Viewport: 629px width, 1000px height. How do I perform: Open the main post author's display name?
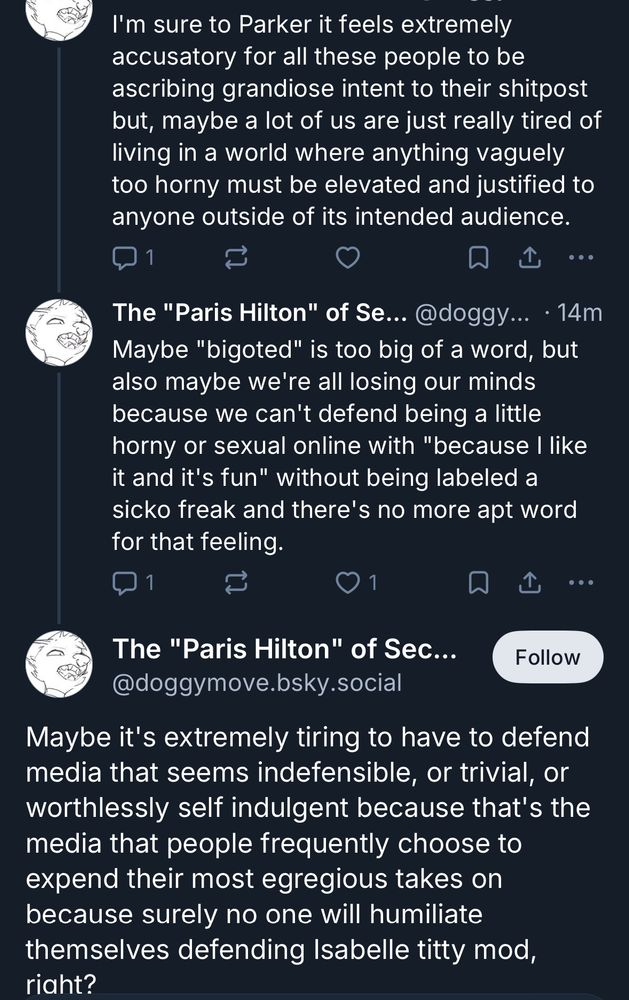[x=284, y=649]
